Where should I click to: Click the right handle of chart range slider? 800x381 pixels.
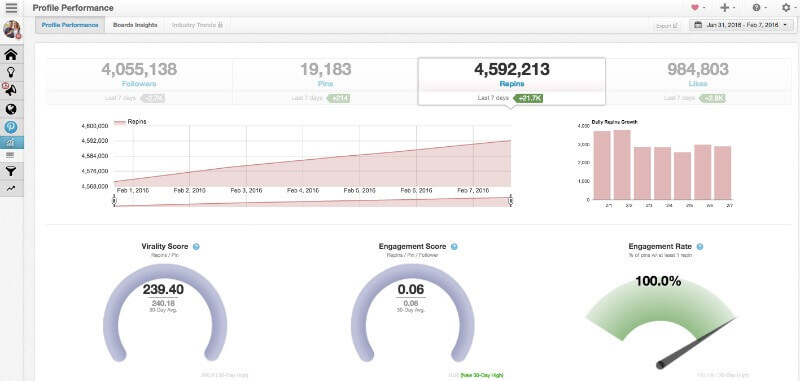click(510, 201)
